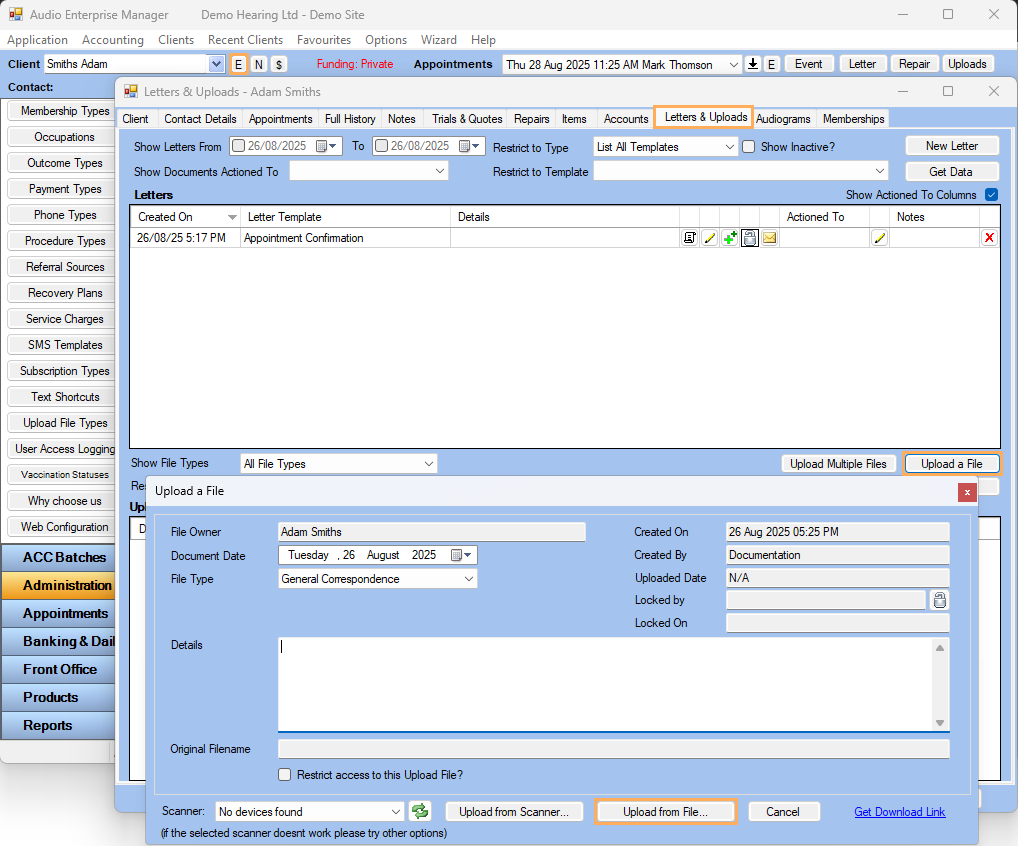Click the green refresh scanner icon

(x=421, y=812)
